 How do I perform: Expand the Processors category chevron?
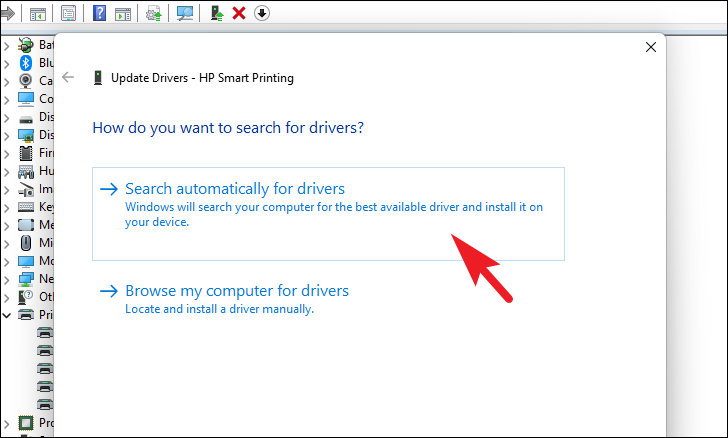coord(6,424)
